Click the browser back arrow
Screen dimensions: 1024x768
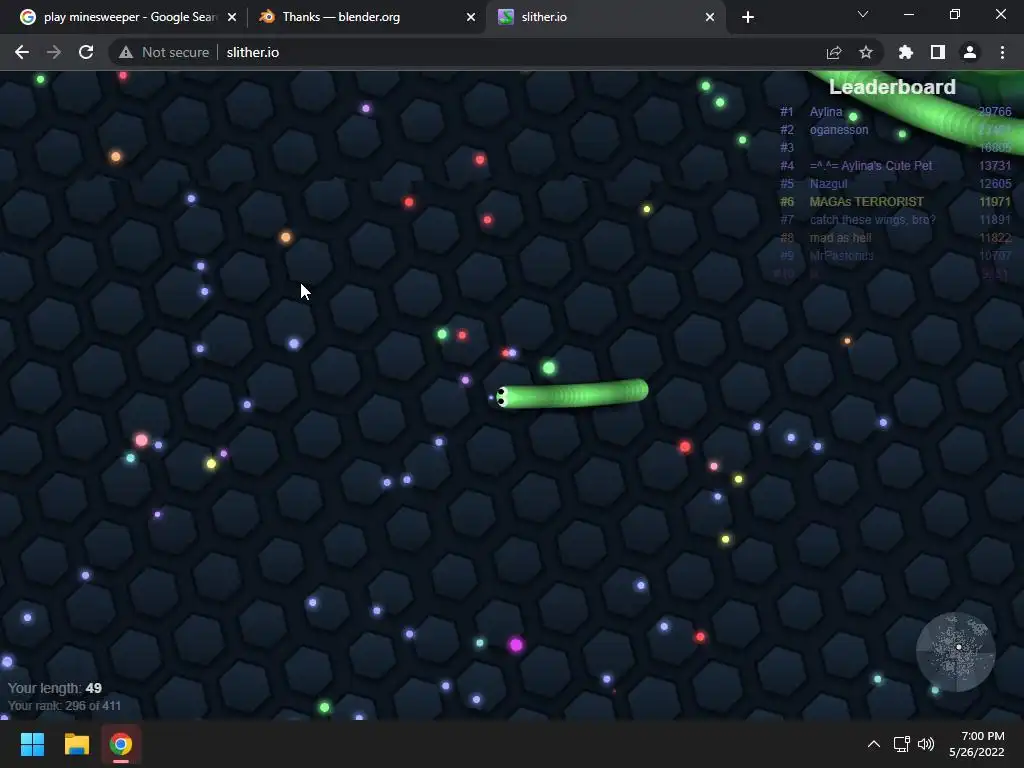click(x=22, y=52)
